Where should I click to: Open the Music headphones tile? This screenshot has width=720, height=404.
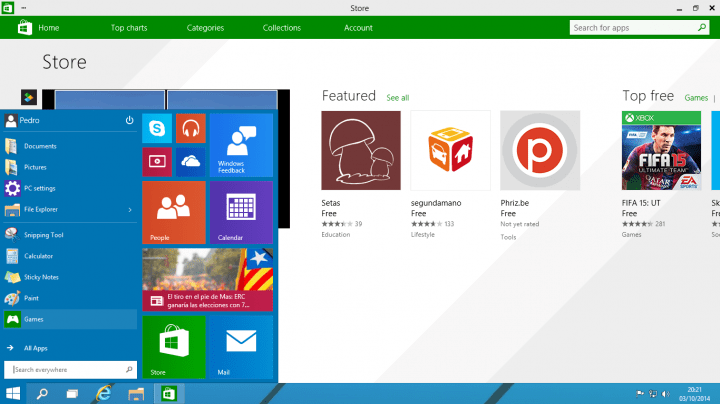(191, 128)
